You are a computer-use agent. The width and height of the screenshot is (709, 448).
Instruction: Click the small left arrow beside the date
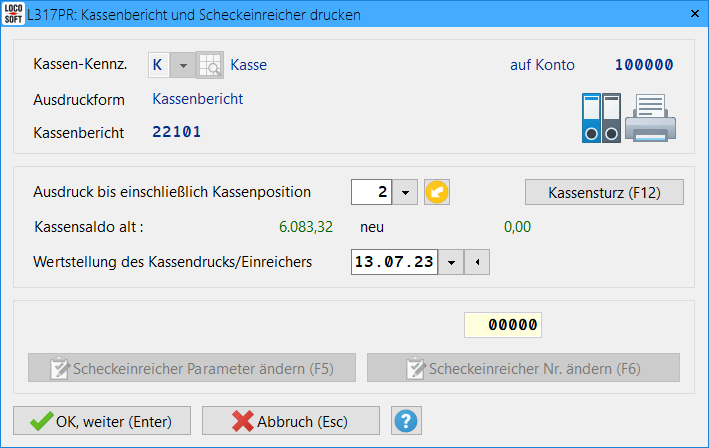(x=478, y=262)
